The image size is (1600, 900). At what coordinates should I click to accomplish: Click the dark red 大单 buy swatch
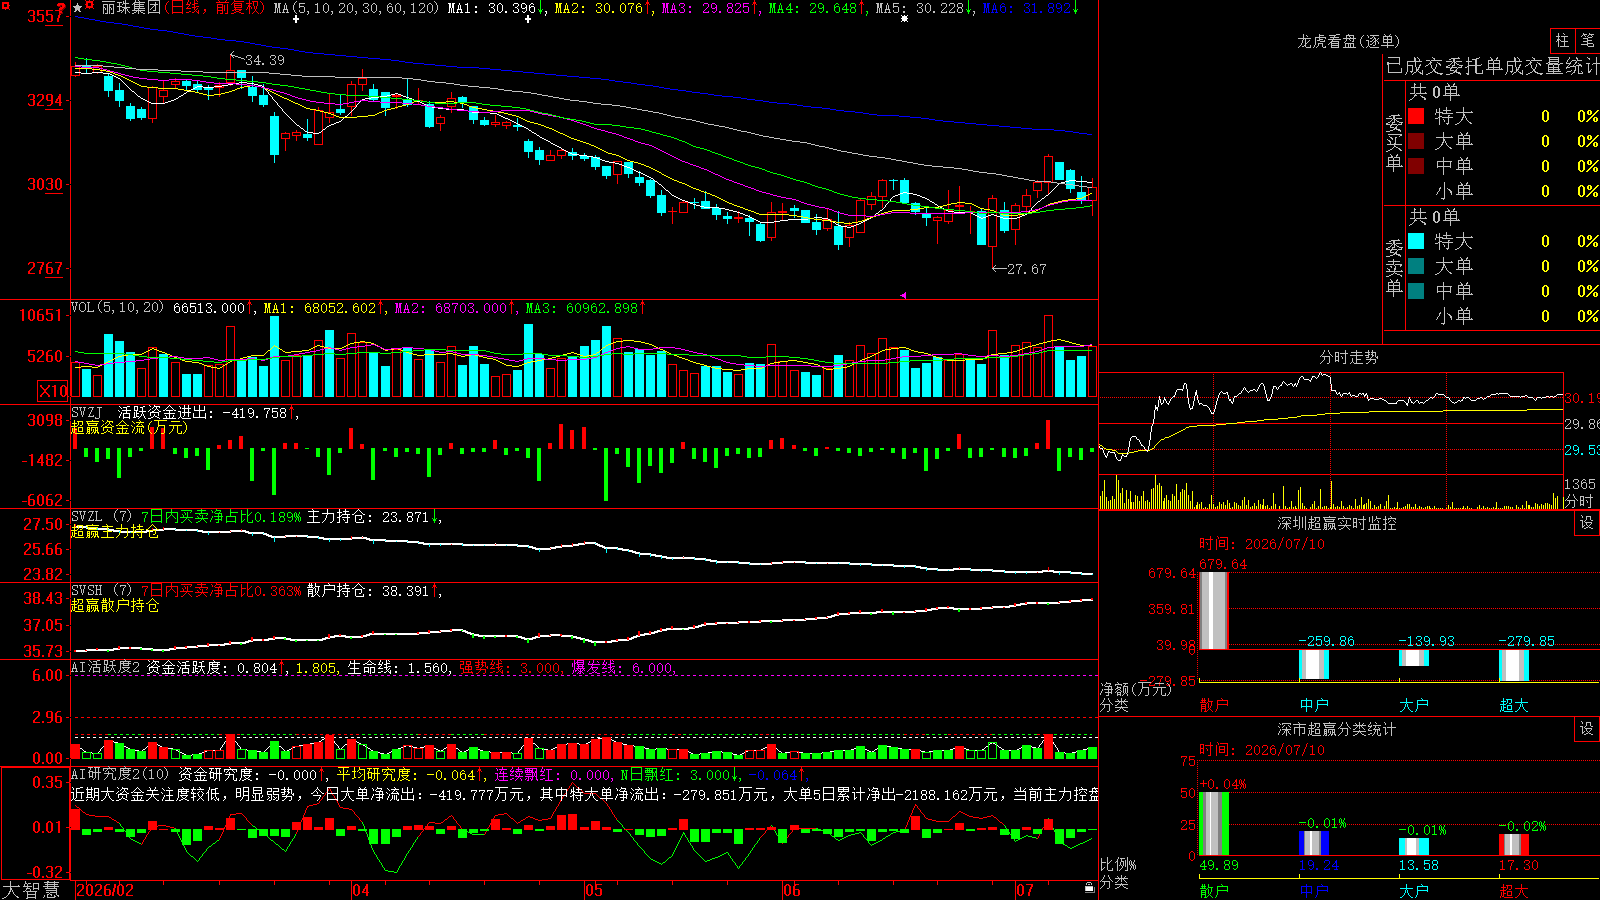click(1416, 141)
